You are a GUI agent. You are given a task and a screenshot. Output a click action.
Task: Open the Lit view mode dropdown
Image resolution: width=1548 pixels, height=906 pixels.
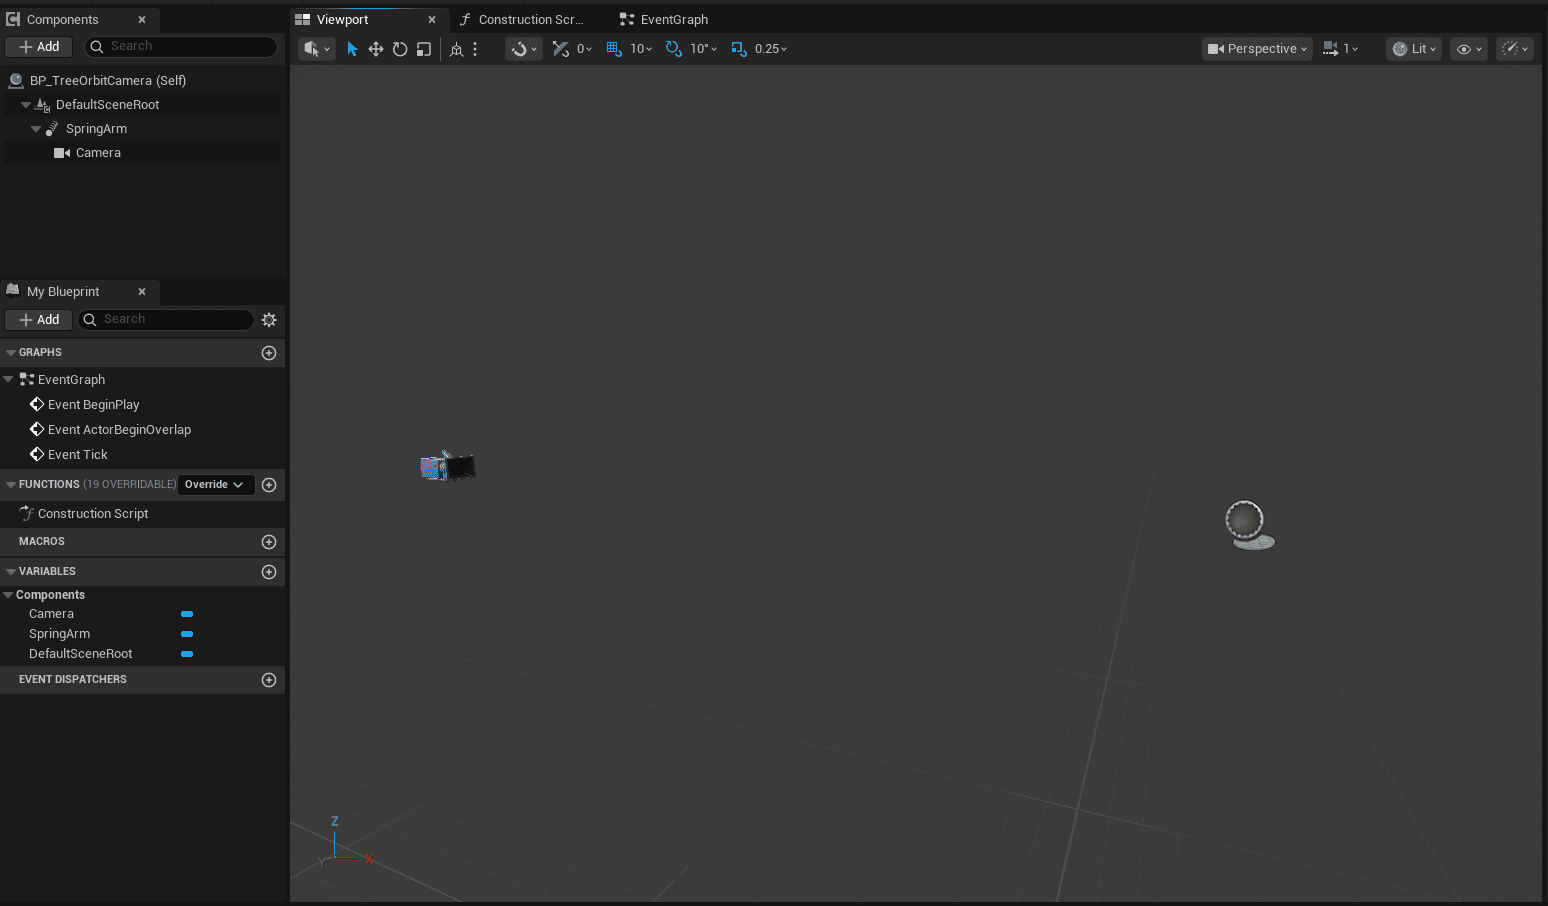pyautogui.click(x=1413, y=48)
